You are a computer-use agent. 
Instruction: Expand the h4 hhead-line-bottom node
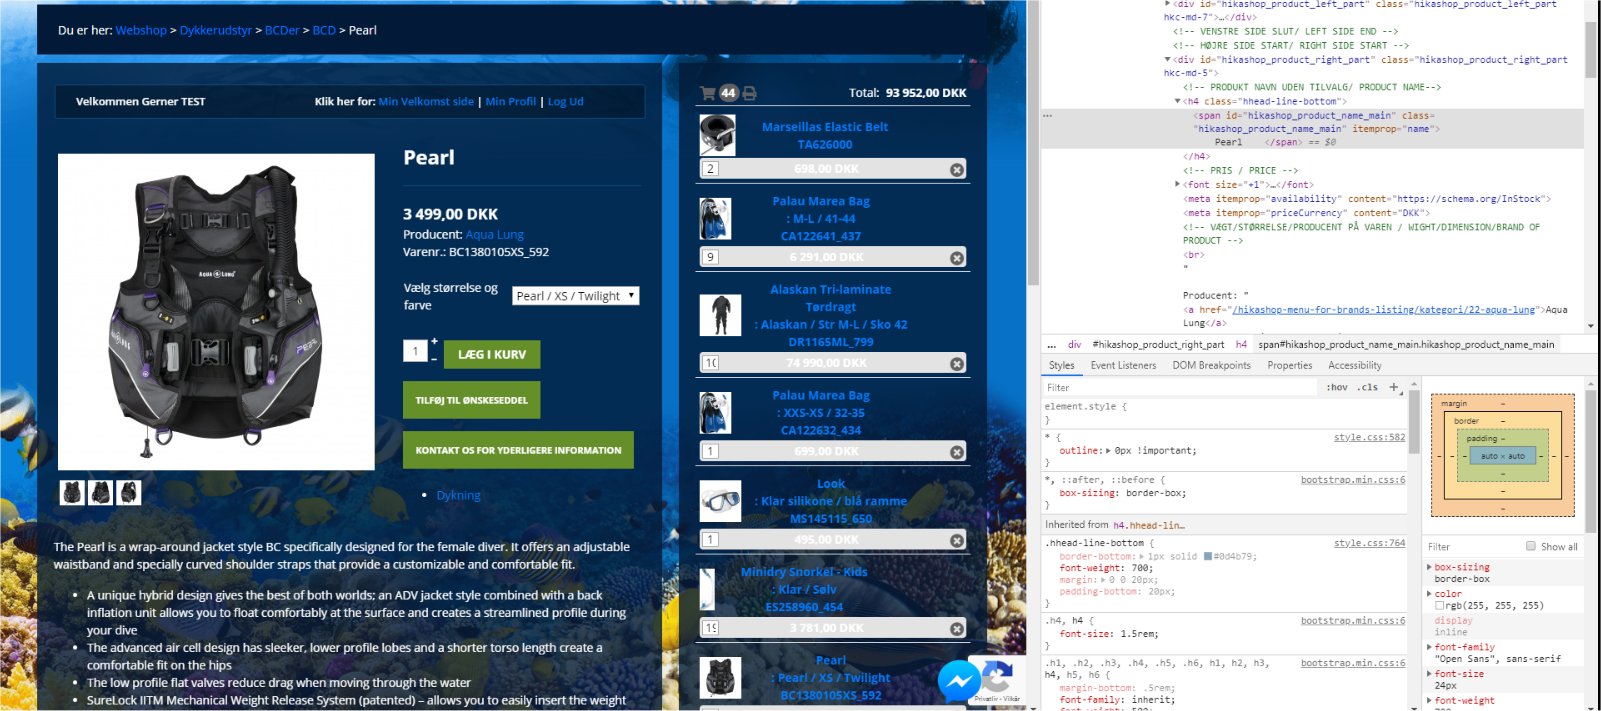click(1177, 102)
